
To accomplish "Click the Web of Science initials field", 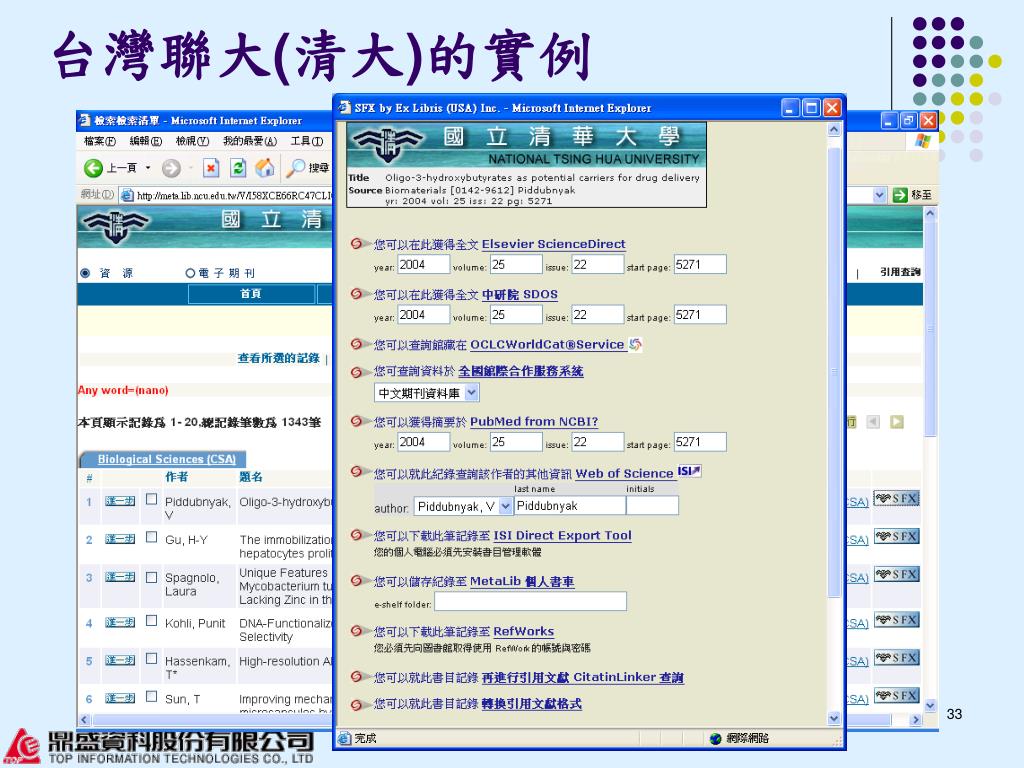I will click(652, 506).
